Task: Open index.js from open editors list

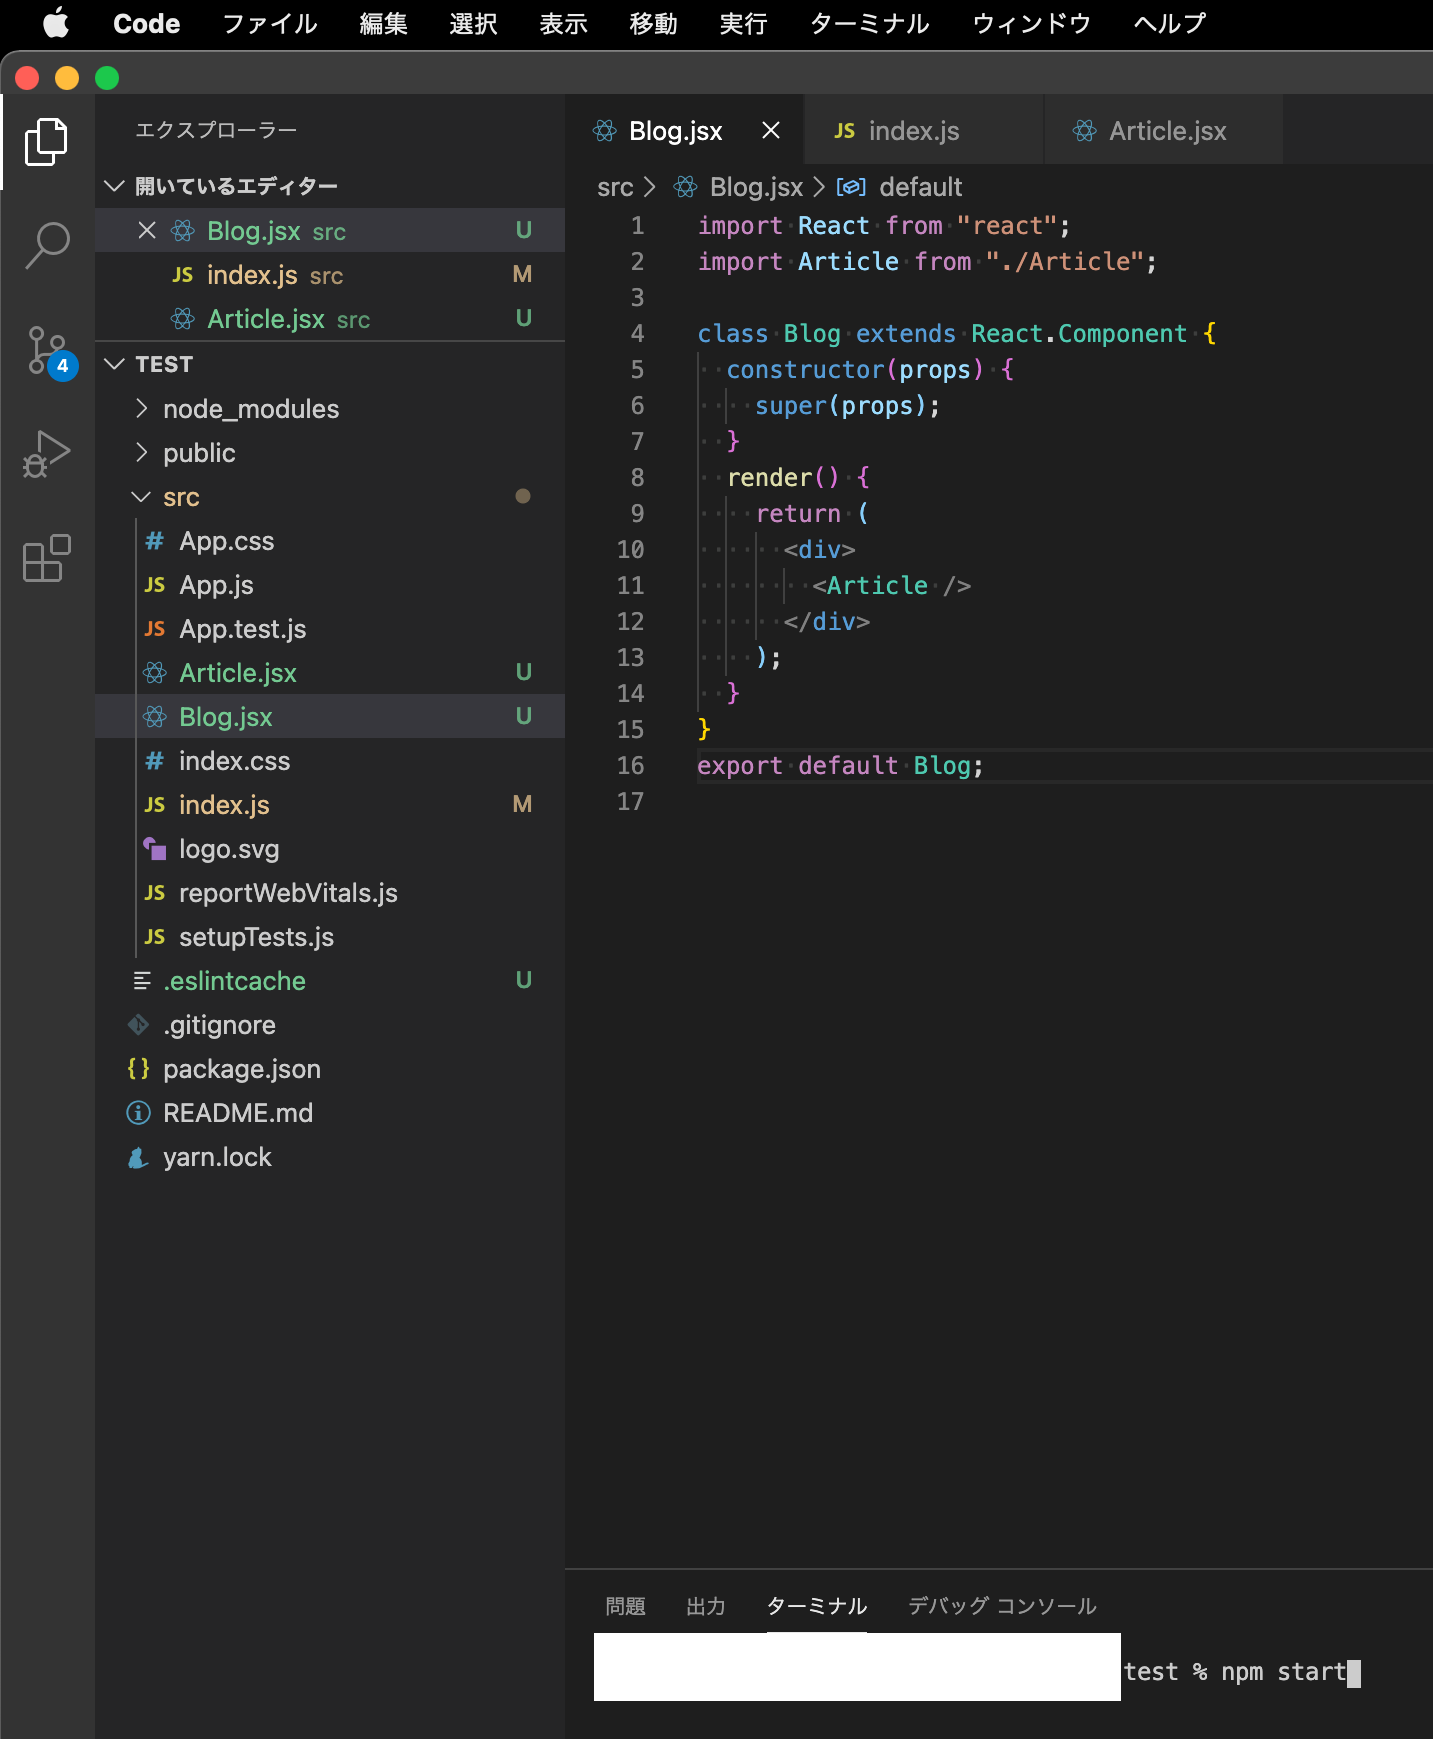Action: [x=330, y=275]
